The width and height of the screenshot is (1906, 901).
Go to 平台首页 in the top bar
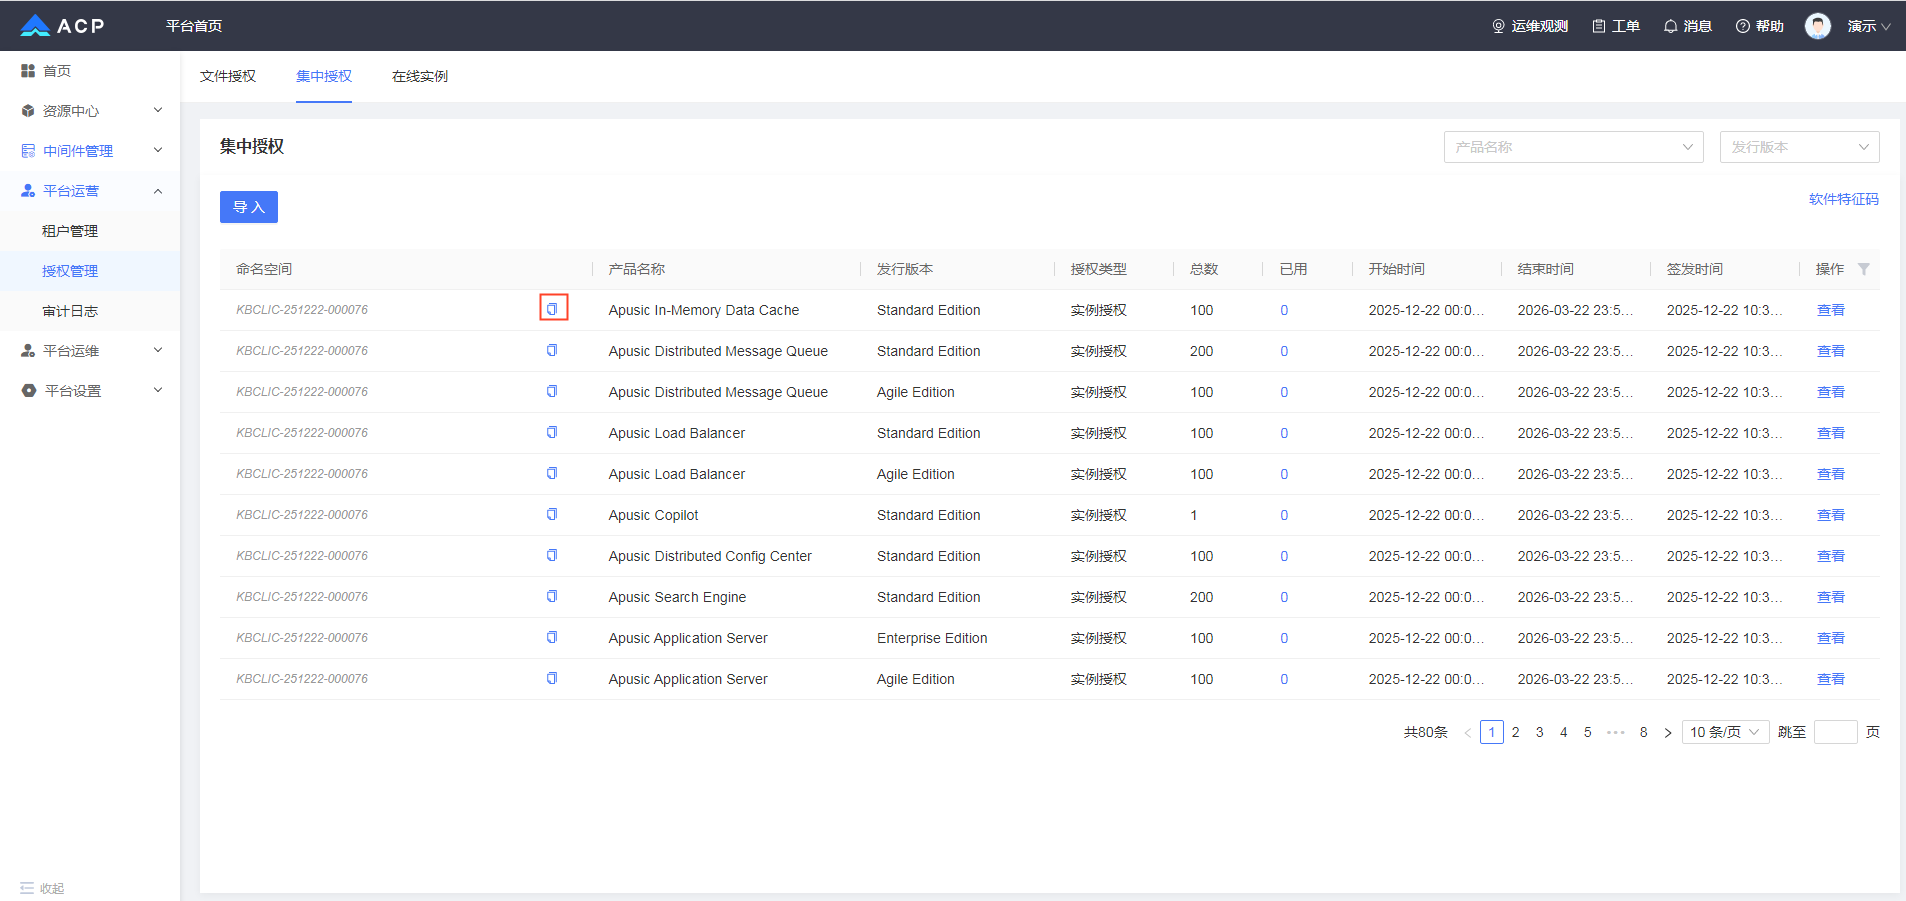[194, 26]
